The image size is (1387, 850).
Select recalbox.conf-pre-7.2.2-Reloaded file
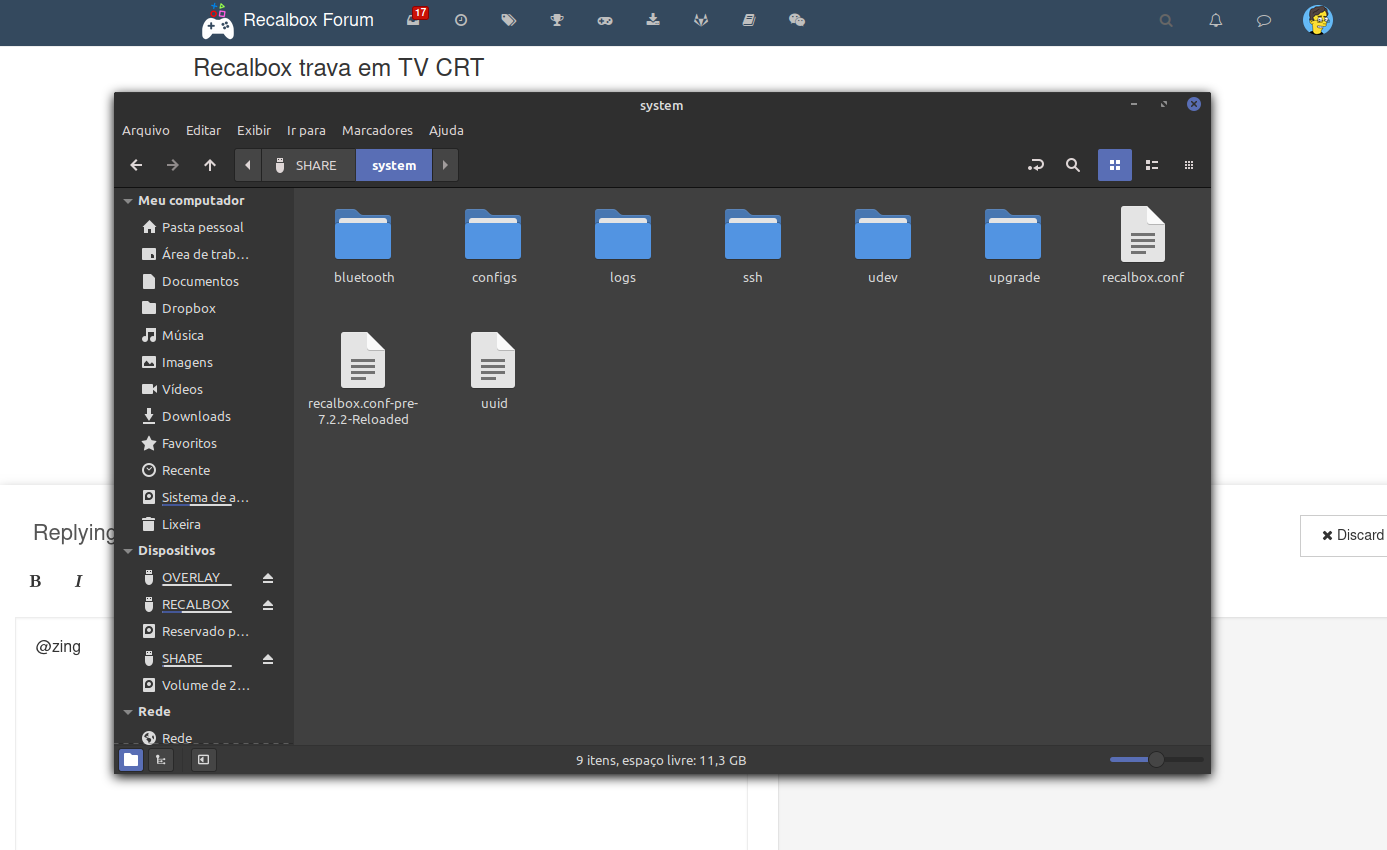[363, 379]
